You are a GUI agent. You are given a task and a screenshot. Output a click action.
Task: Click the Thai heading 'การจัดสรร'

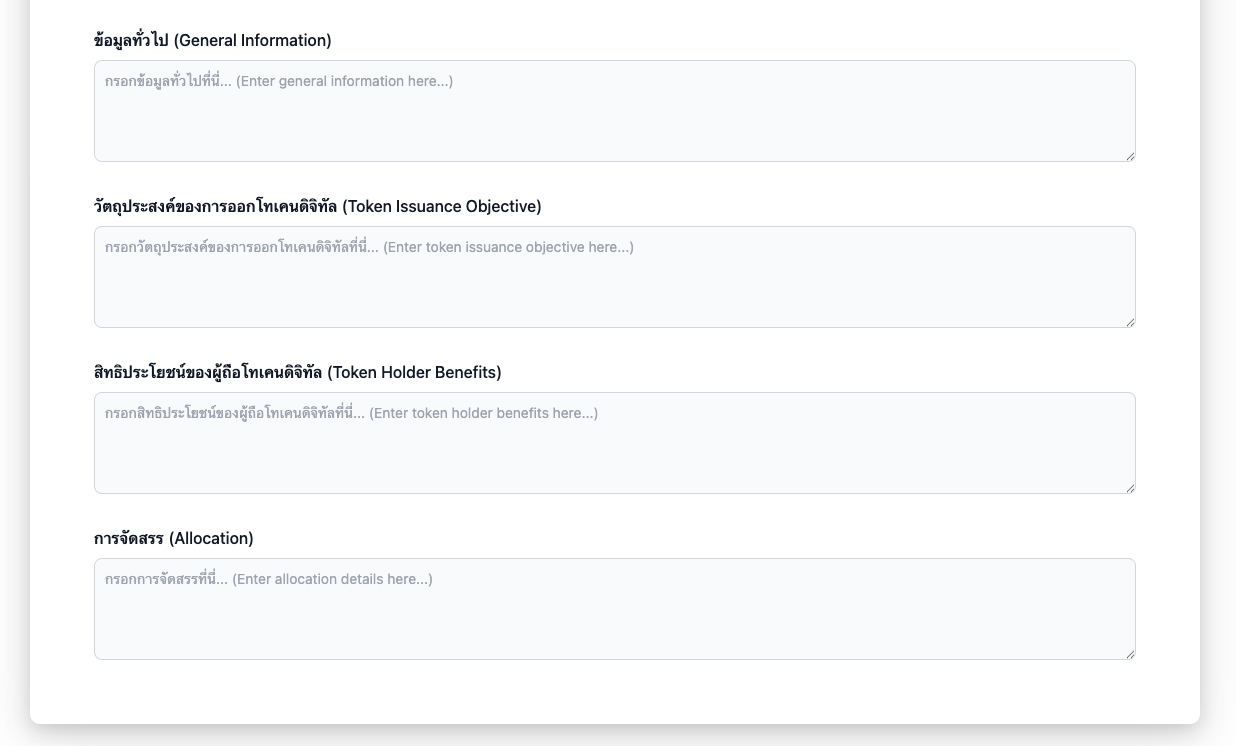click(x=128, y=539)
